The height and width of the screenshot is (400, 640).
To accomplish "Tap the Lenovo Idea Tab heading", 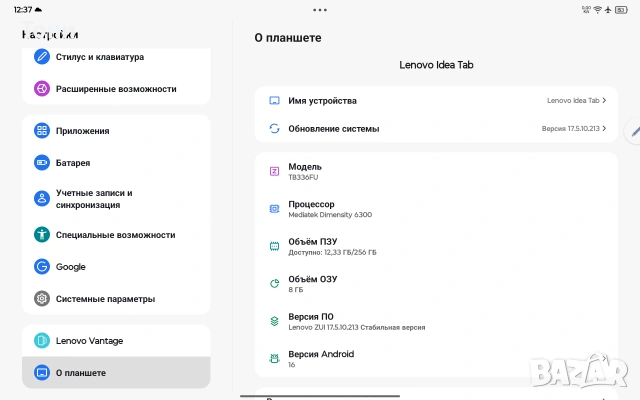I will point(436,65).
